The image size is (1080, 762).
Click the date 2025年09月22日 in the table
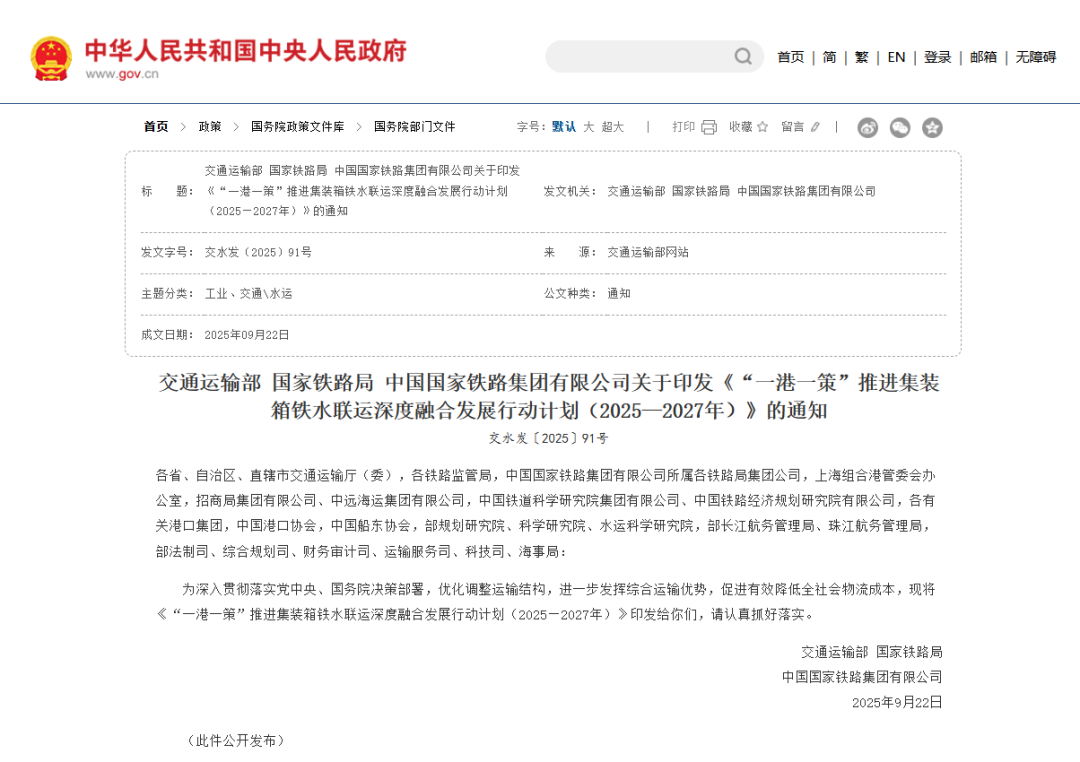(247, 335)
